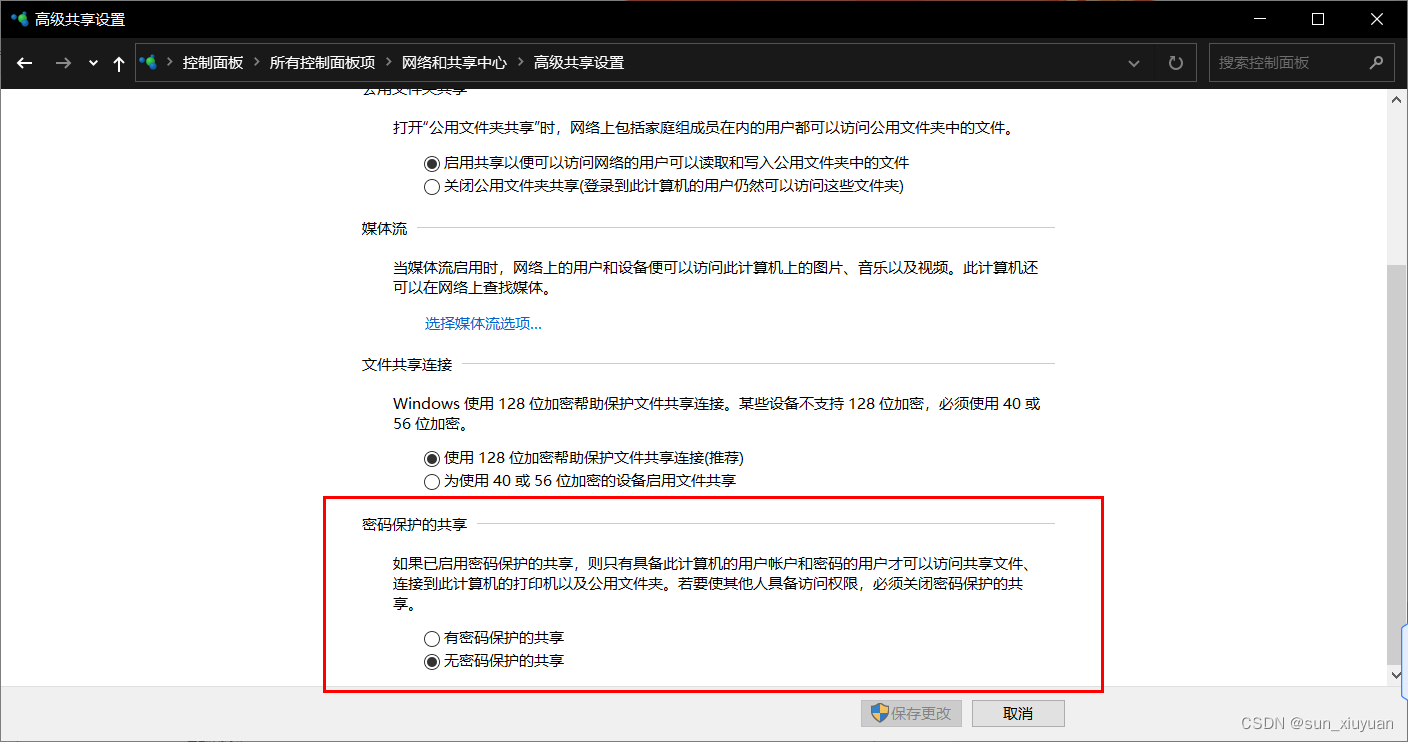The height and width of the screenshot is (742, 1408).
Task: Expand chevron after 网络和共享中心 breadcrumb
Action: point(521,62)
